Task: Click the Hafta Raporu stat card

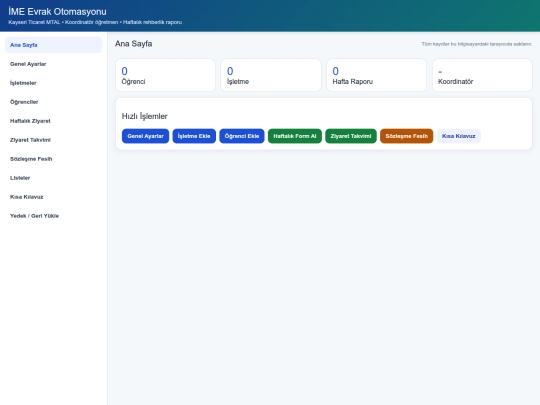Action: point(376,75)
